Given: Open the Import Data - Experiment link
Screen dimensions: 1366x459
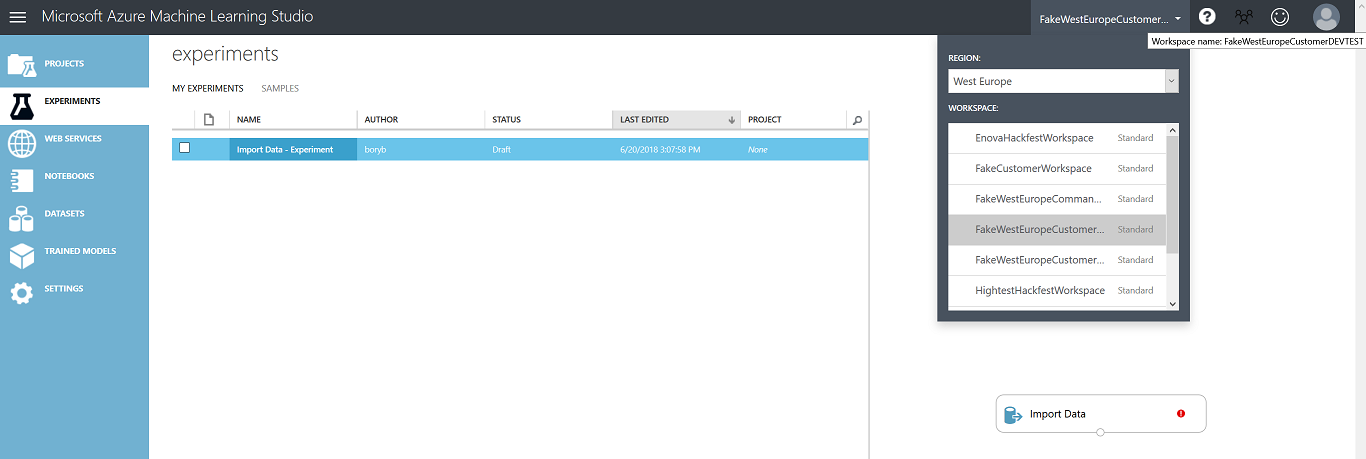Looking at the screenshot, I should tap(285, 150).
